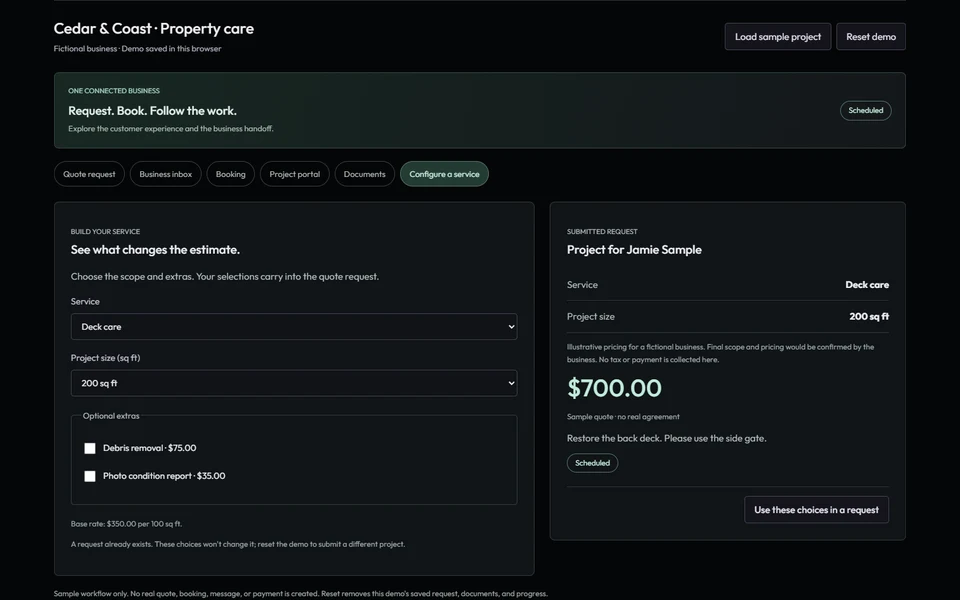Viewport: 960px width, 600px height.
Task: Click the Sample workflow only footer text
Action: (x=300, y=593)
